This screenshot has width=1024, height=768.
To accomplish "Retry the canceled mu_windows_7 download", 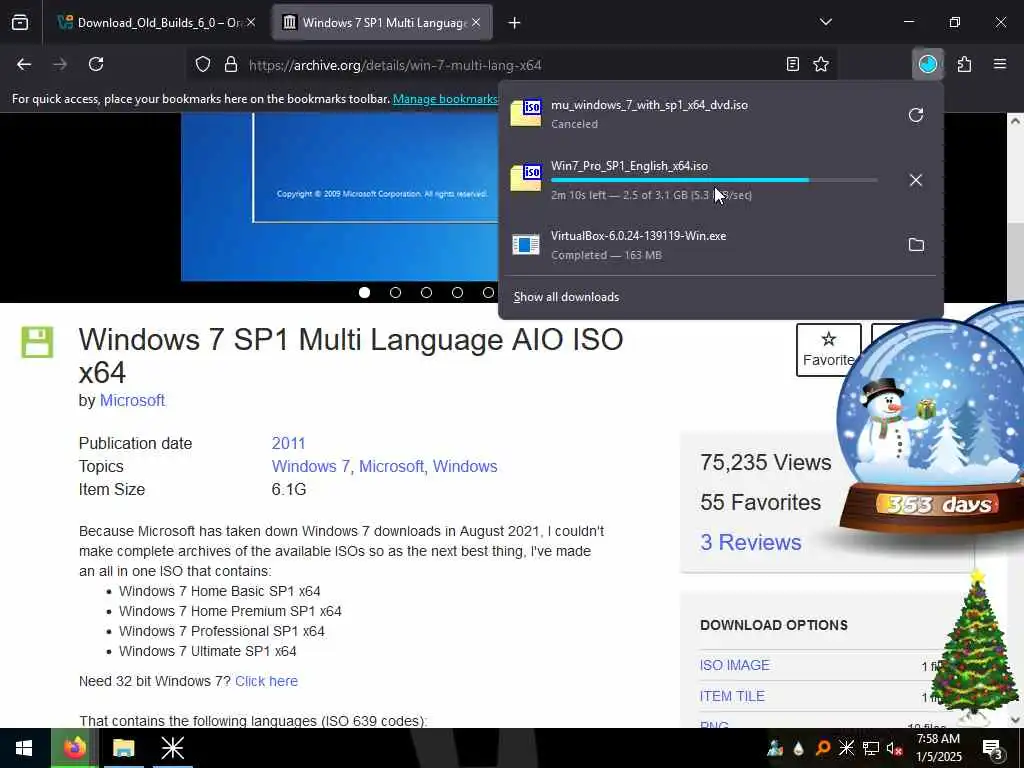I will coord(916,115).
